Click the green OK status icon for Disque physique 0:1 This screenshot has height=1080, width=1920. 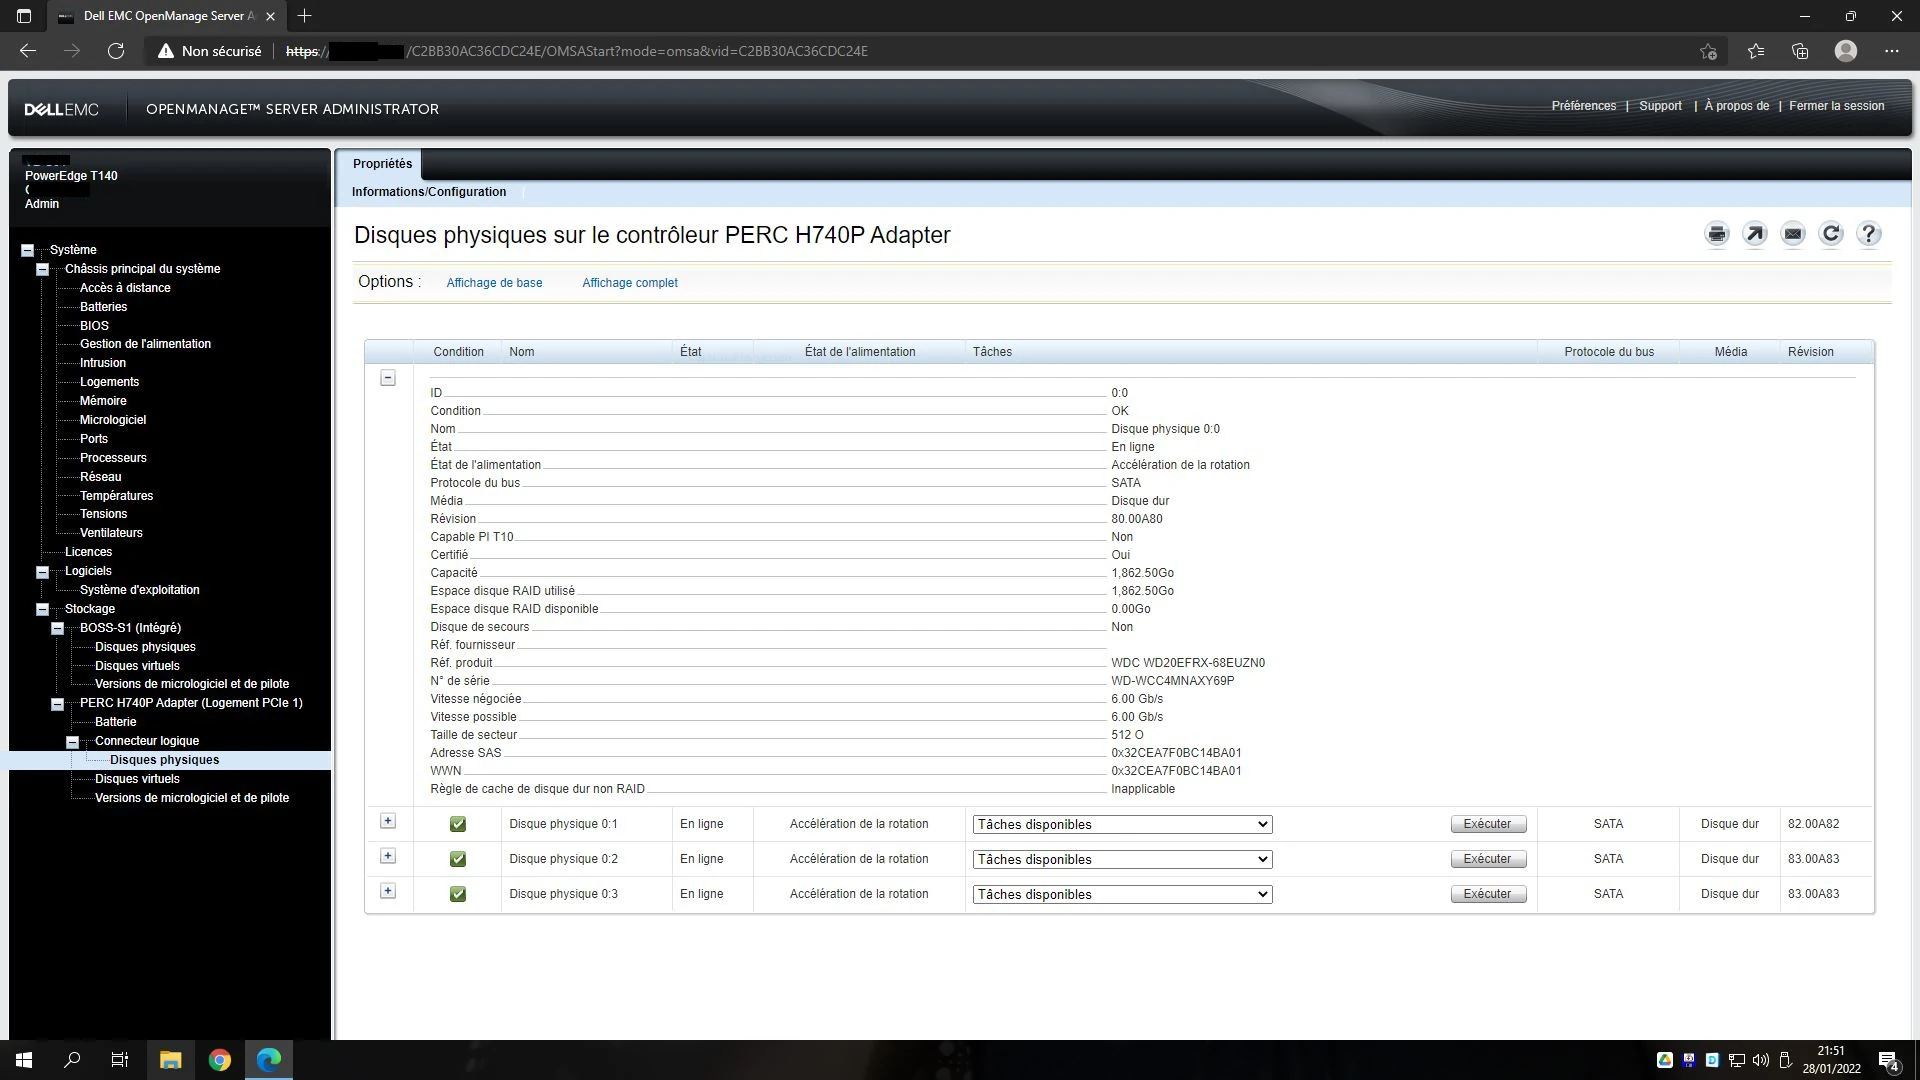coord(457,824)
